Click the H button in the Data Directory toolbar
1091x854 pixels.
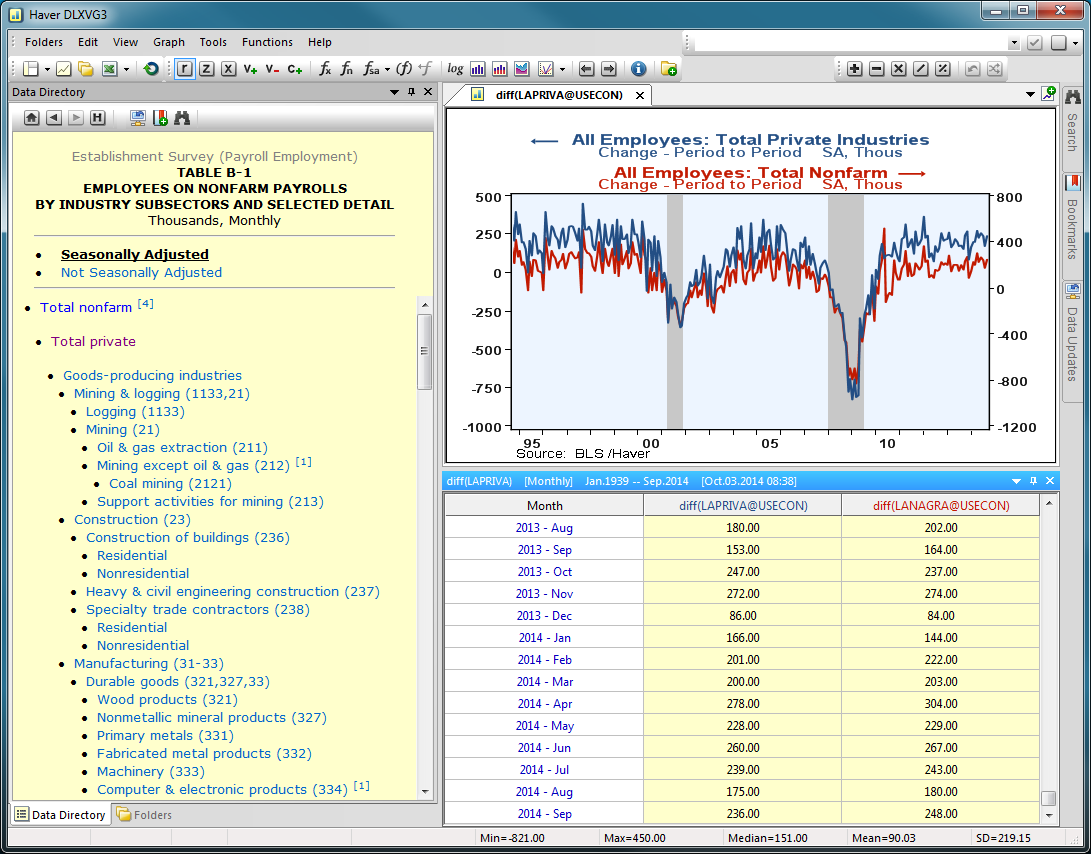click(97, 118)
